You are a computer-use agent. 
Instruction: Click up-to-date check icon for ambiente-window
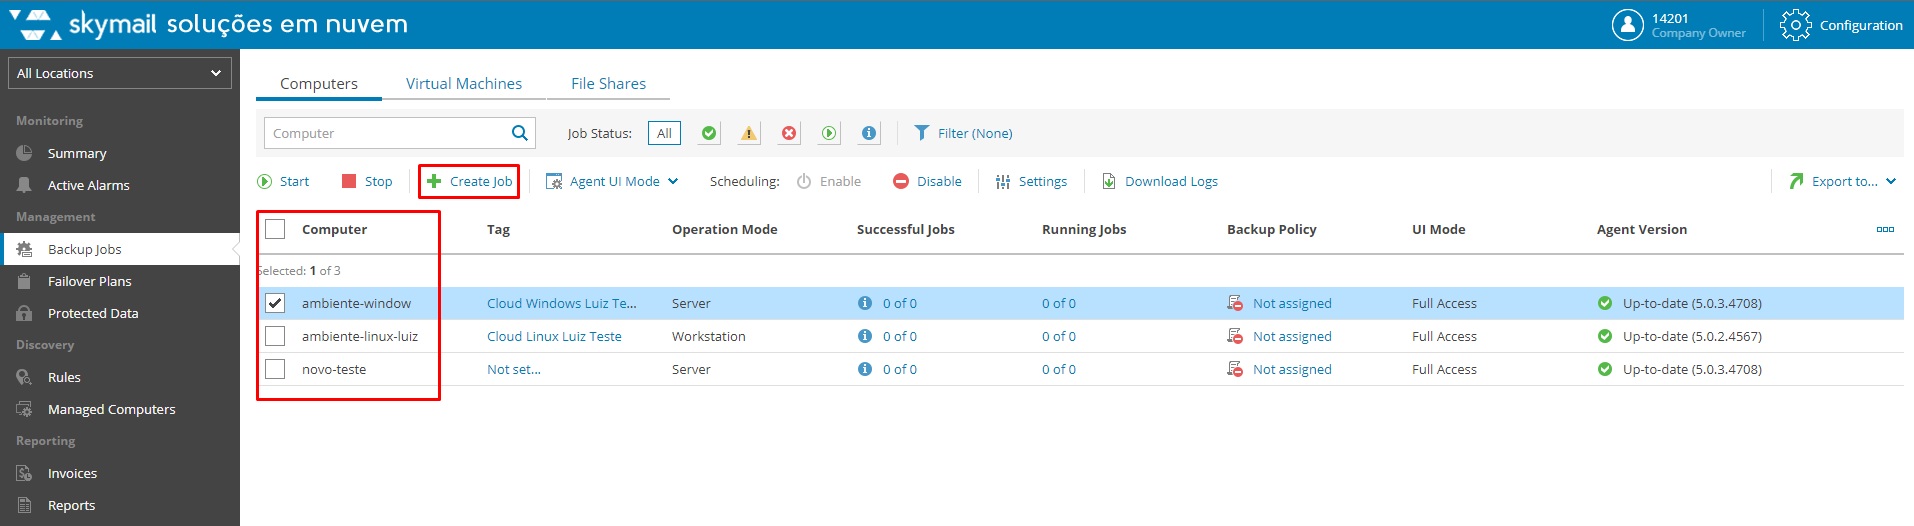point(1605,303)
